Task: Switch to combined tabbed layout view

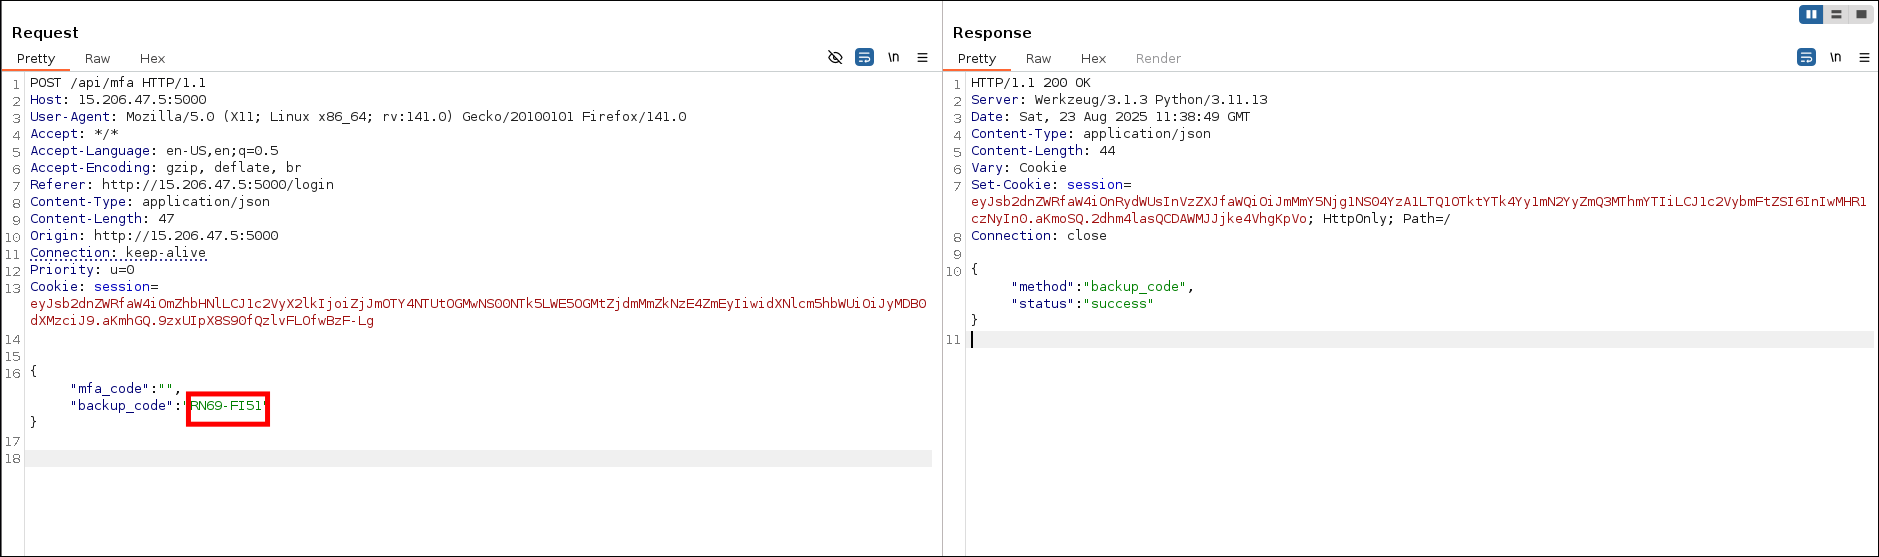Action: click(1860, 14)
